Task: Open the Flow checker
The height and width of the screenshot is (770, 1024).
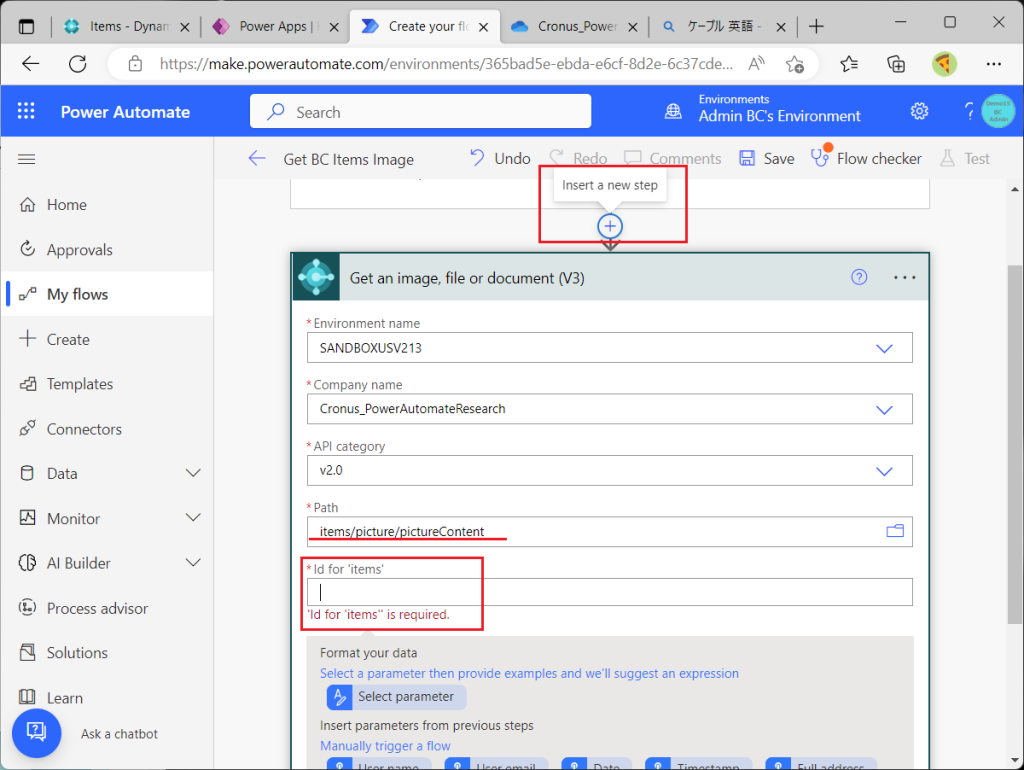Action: click(x=866, y=159)
